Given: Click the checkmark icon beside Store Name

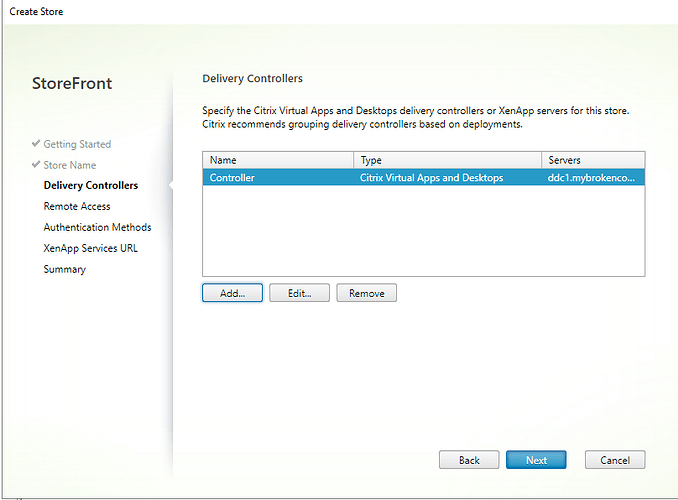Looking at the screenshot, I should [36, 165].
